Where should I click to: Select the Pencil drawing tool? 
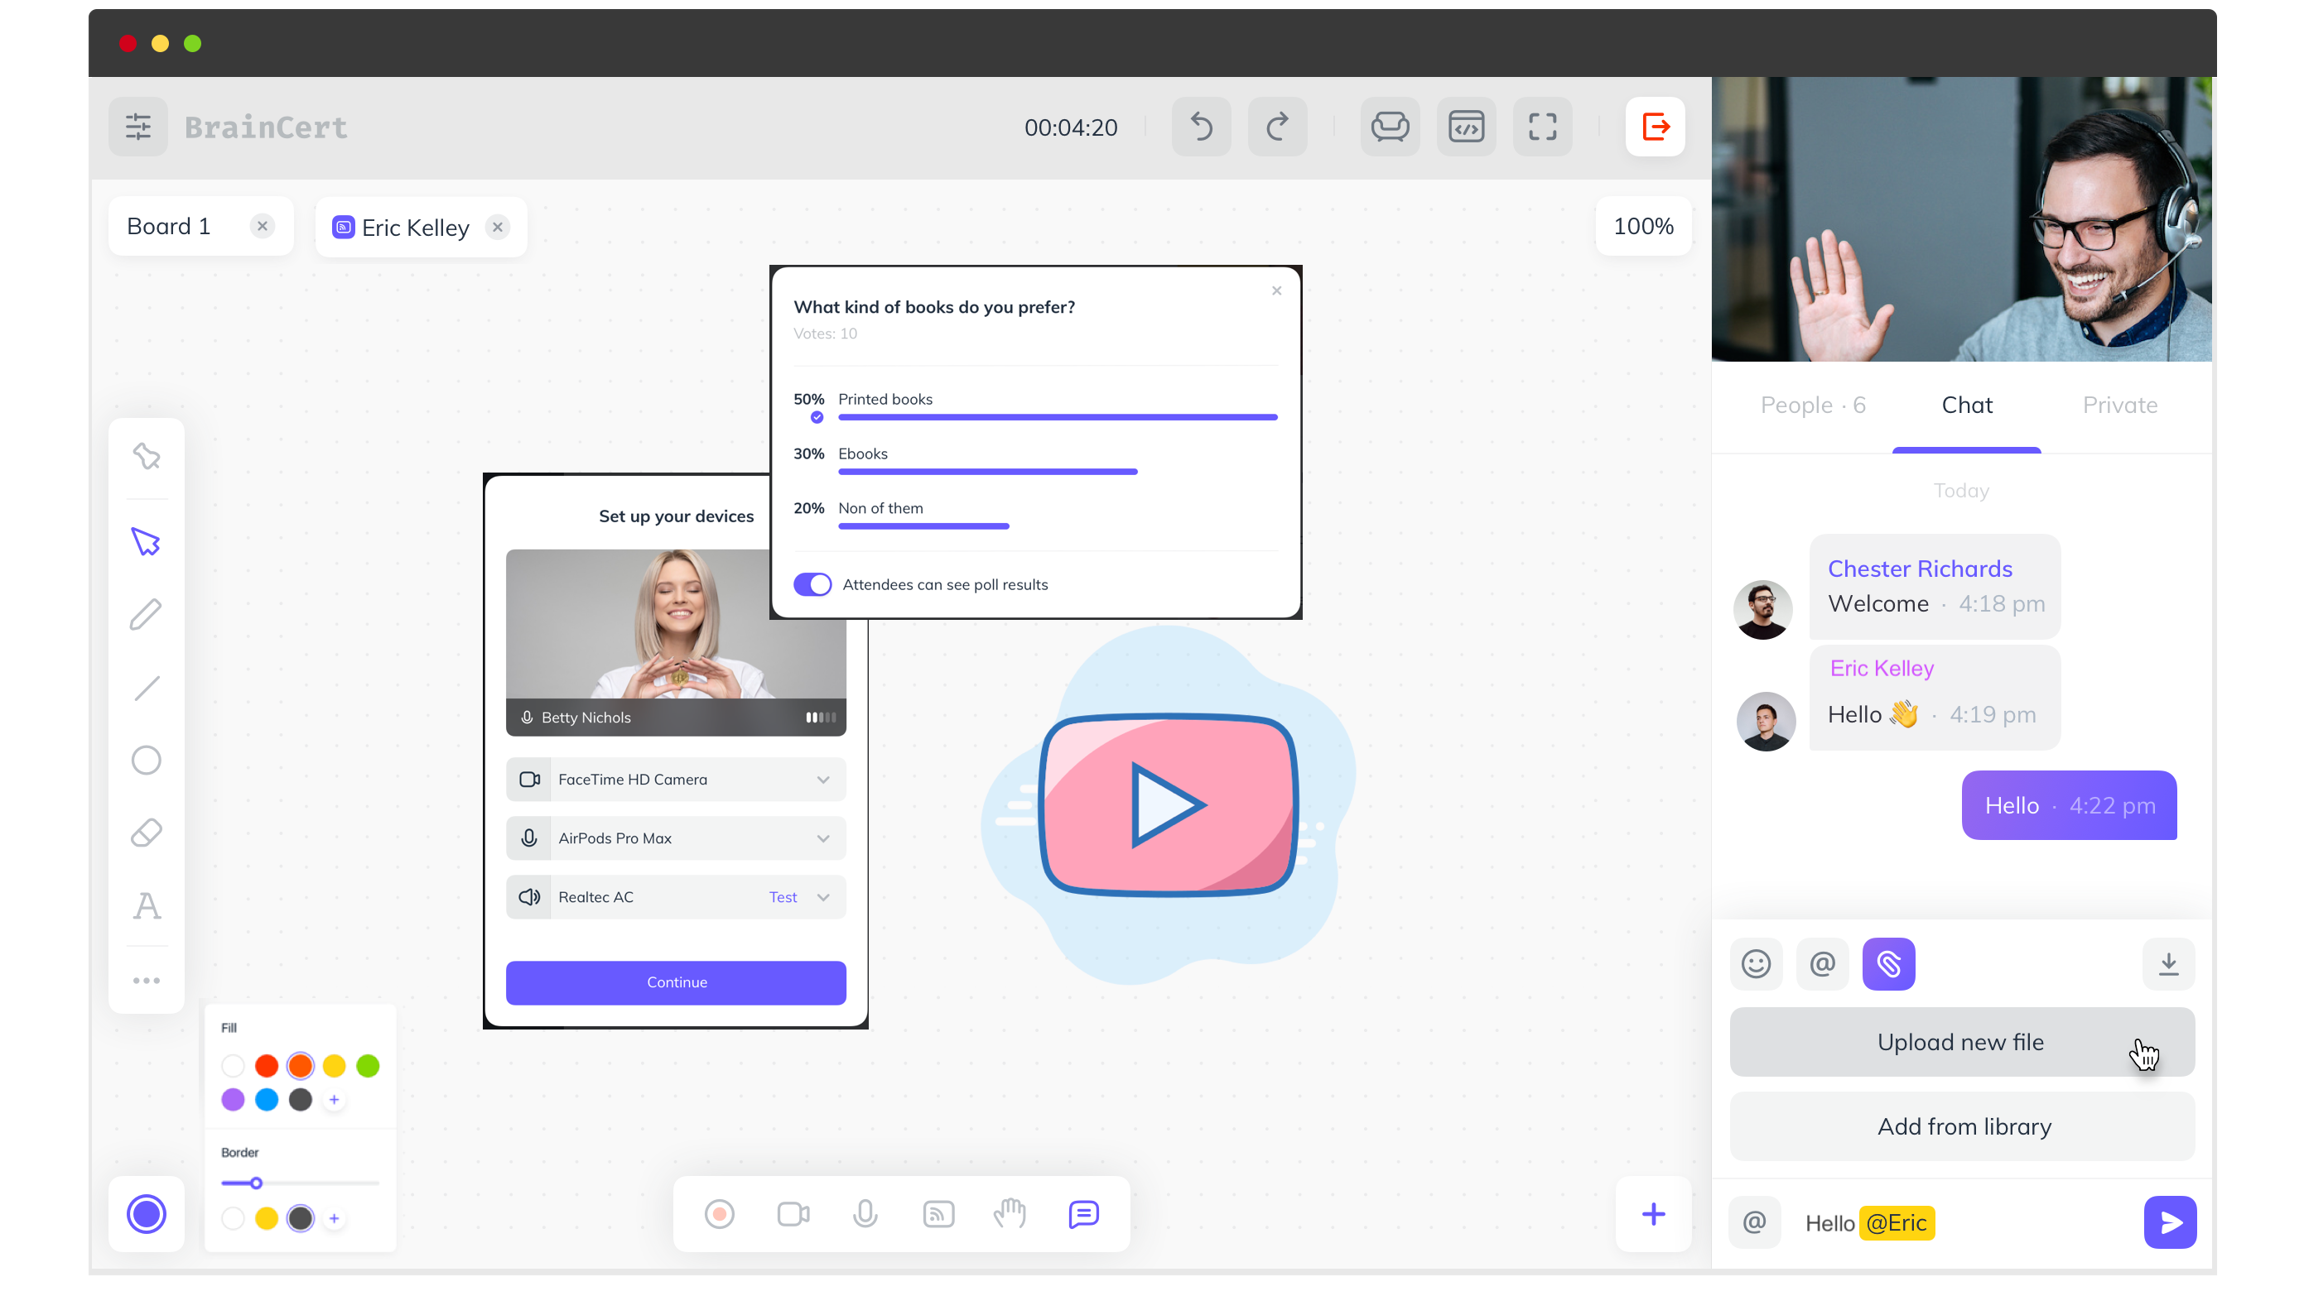(x=146, y=614)
